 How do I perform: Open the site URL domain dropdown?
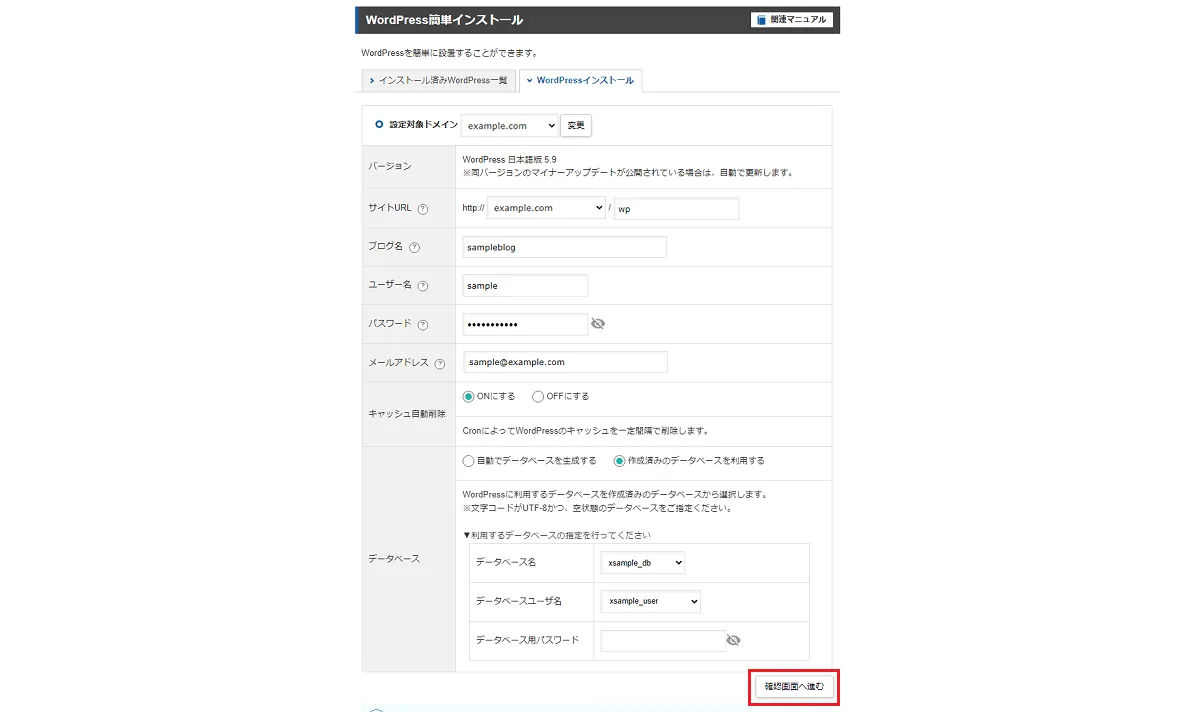(546, 208)
